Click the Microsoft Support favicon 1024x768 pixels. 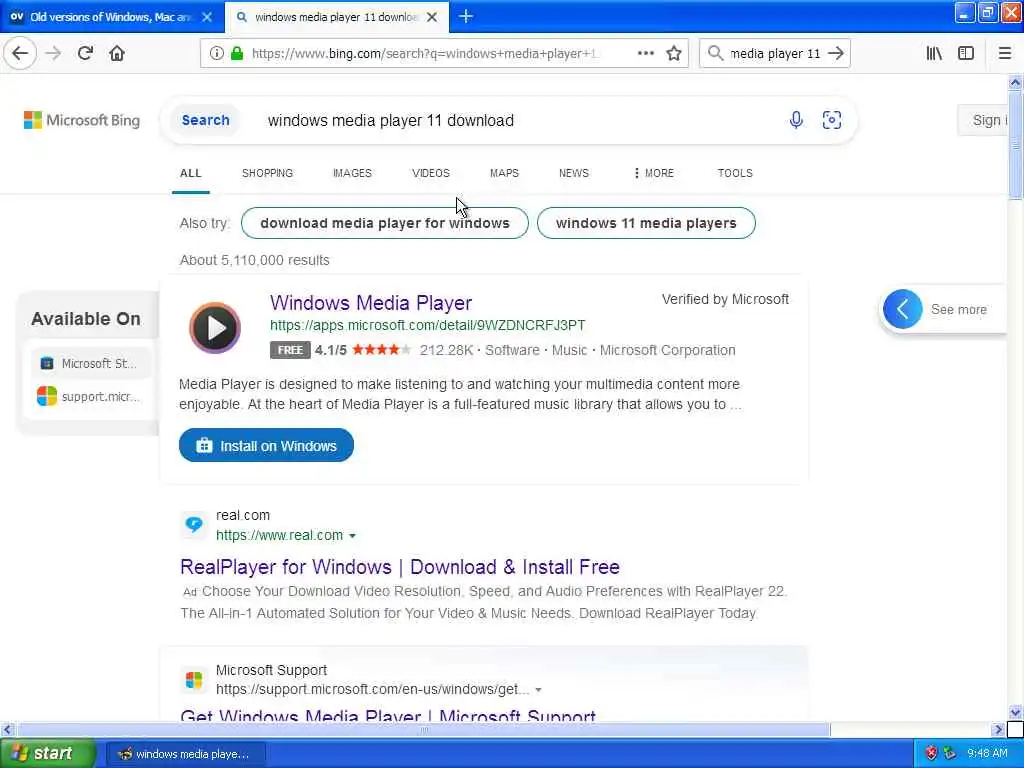(x=194, y=680)
